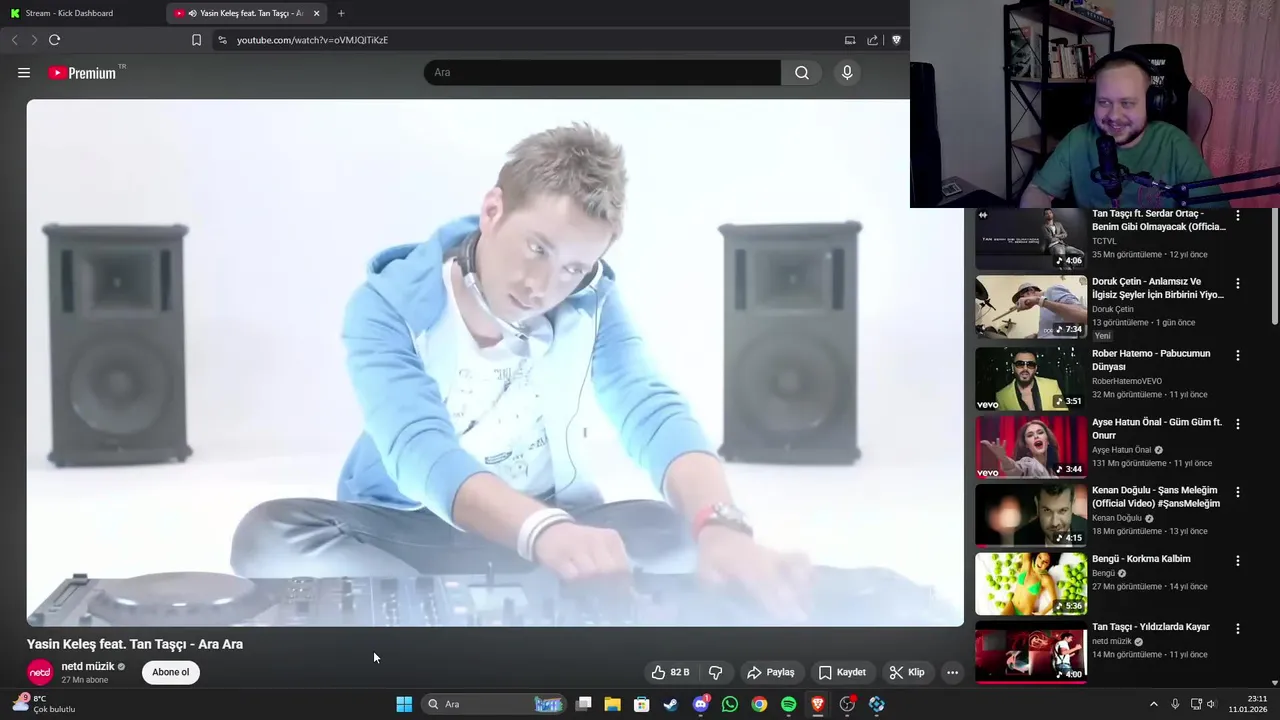The height and width of the screenshot is (720, 1280).
Task: Open options menu for Benim Gibi Olmayacak
Action: 1238,215
